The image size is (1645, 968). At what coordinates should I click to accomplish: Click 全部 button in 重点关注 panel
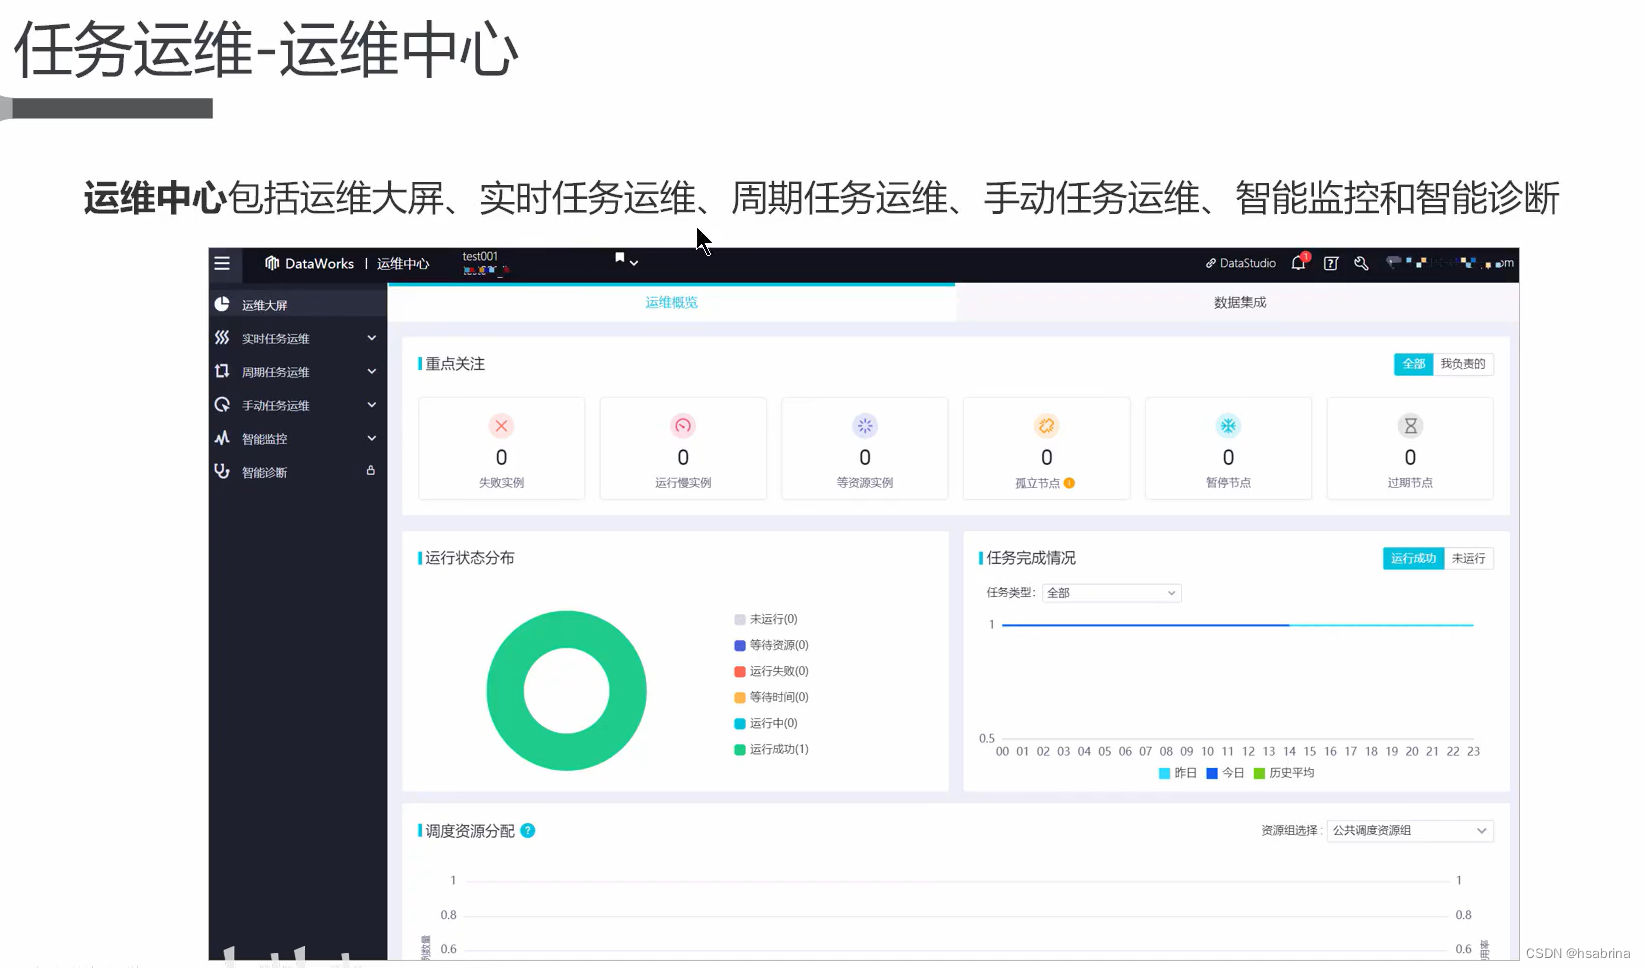point(1413,364)
